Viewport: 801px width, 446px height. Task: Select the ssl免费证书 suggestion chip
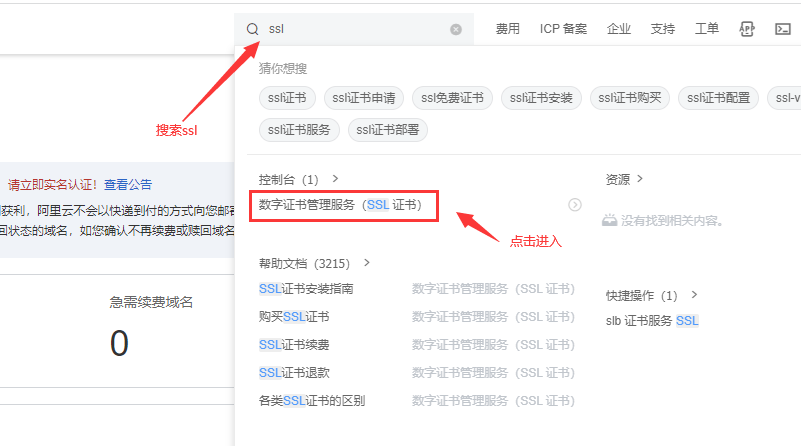452,98
